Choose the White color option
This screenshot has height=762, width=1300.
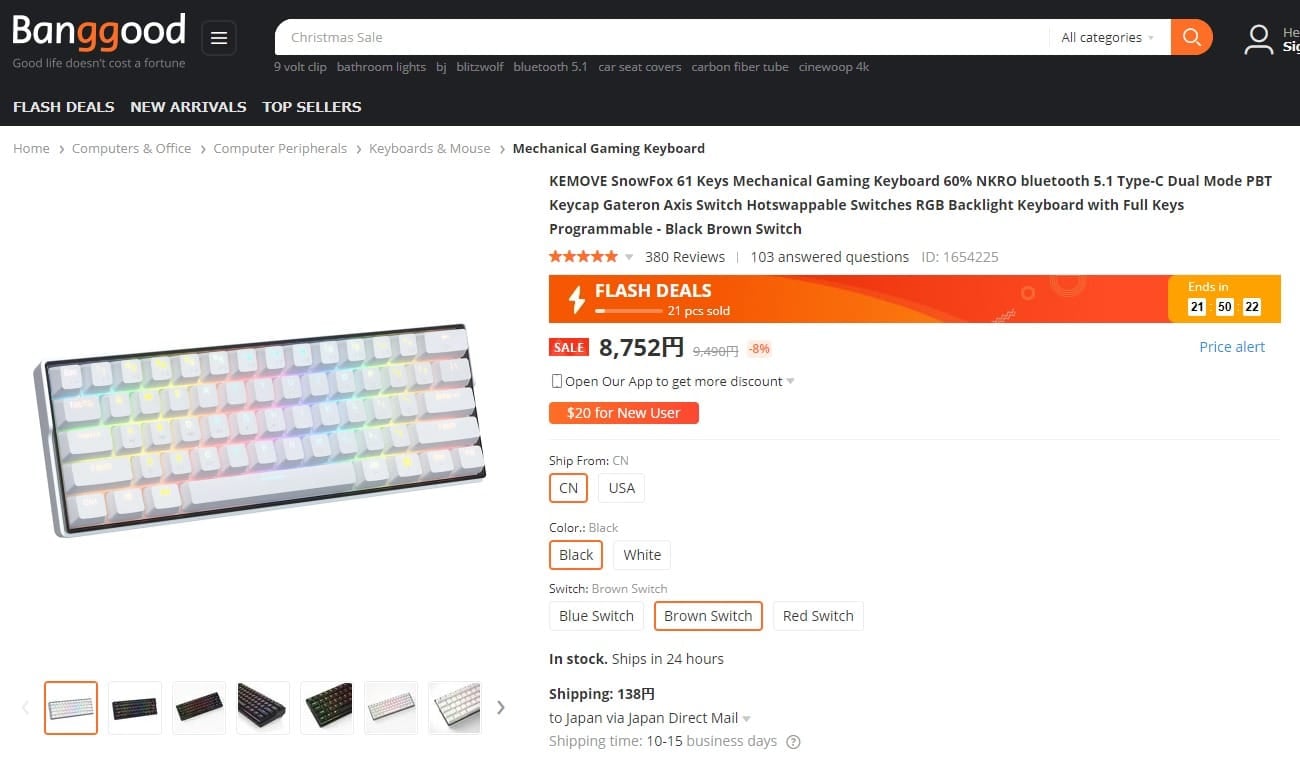point(642,555)
